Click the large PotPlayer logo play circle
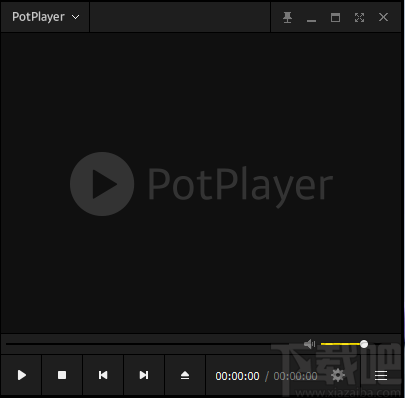 pyautogui.click(x=102, y=184)
